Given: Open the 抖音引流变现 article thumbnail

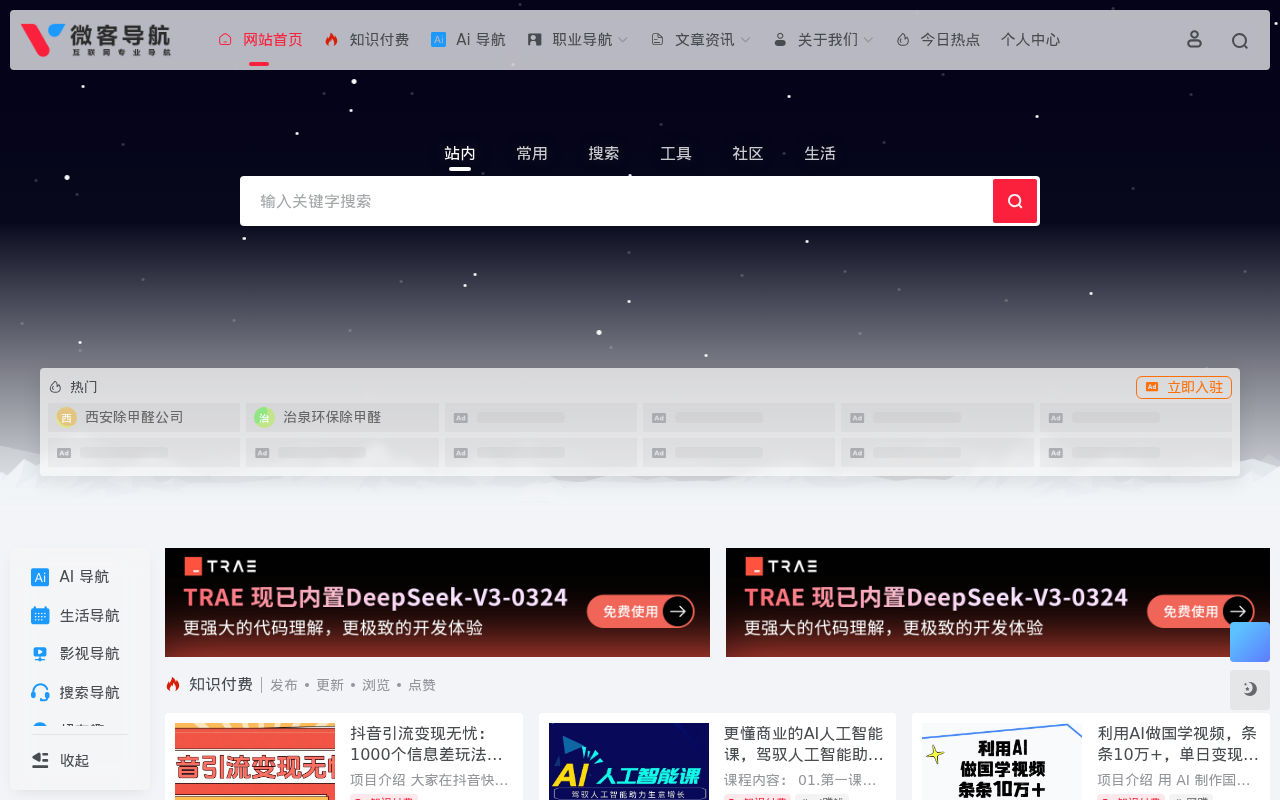Looking at the screenshot, I should [x=255, y=761].
